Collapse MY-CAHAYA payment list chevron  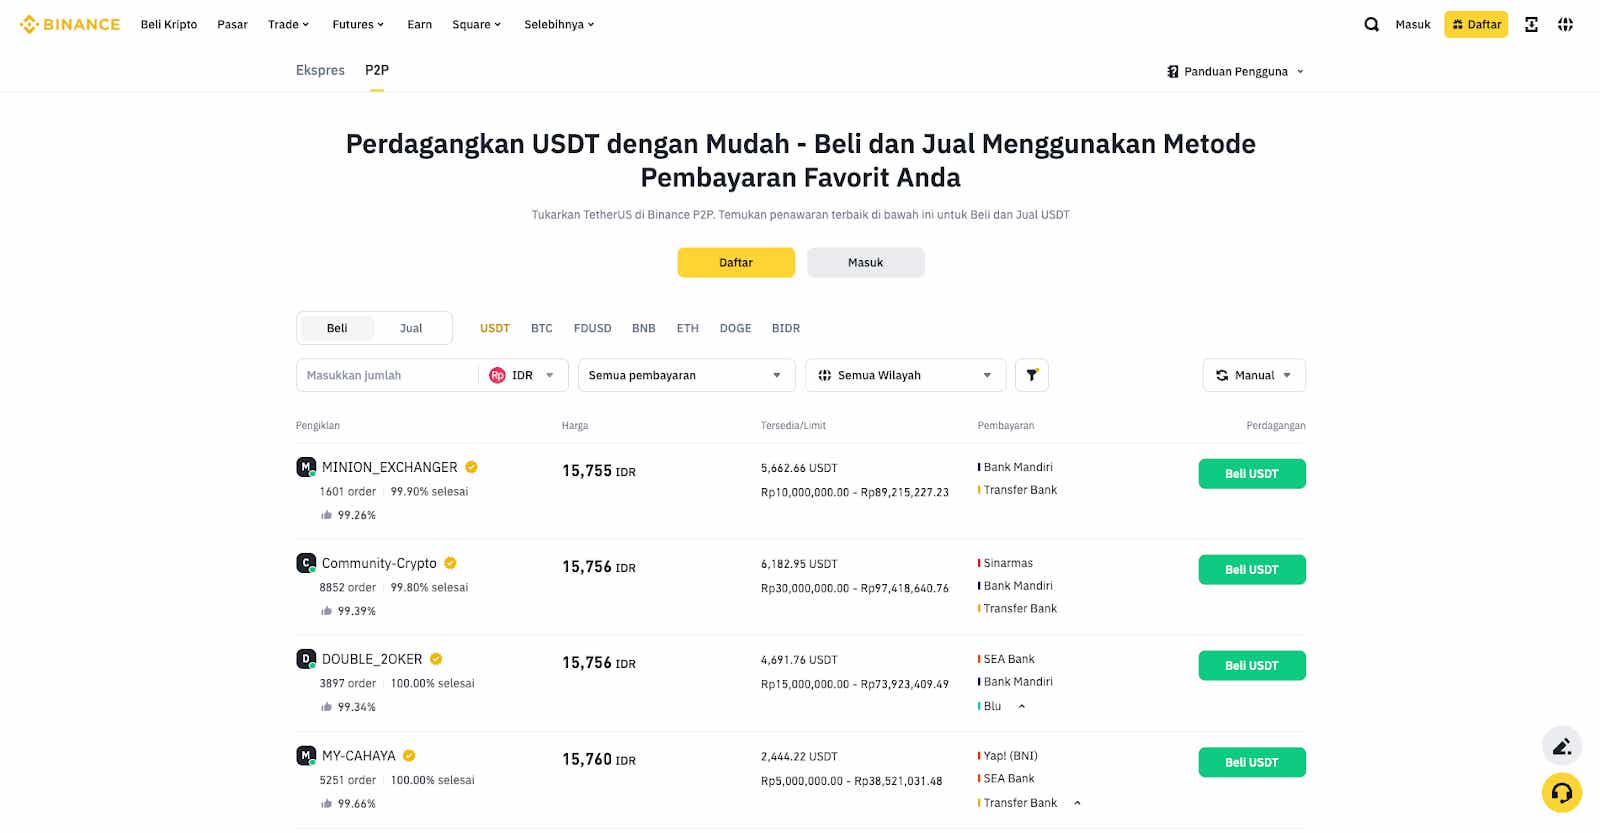(x=1077, y=803)
